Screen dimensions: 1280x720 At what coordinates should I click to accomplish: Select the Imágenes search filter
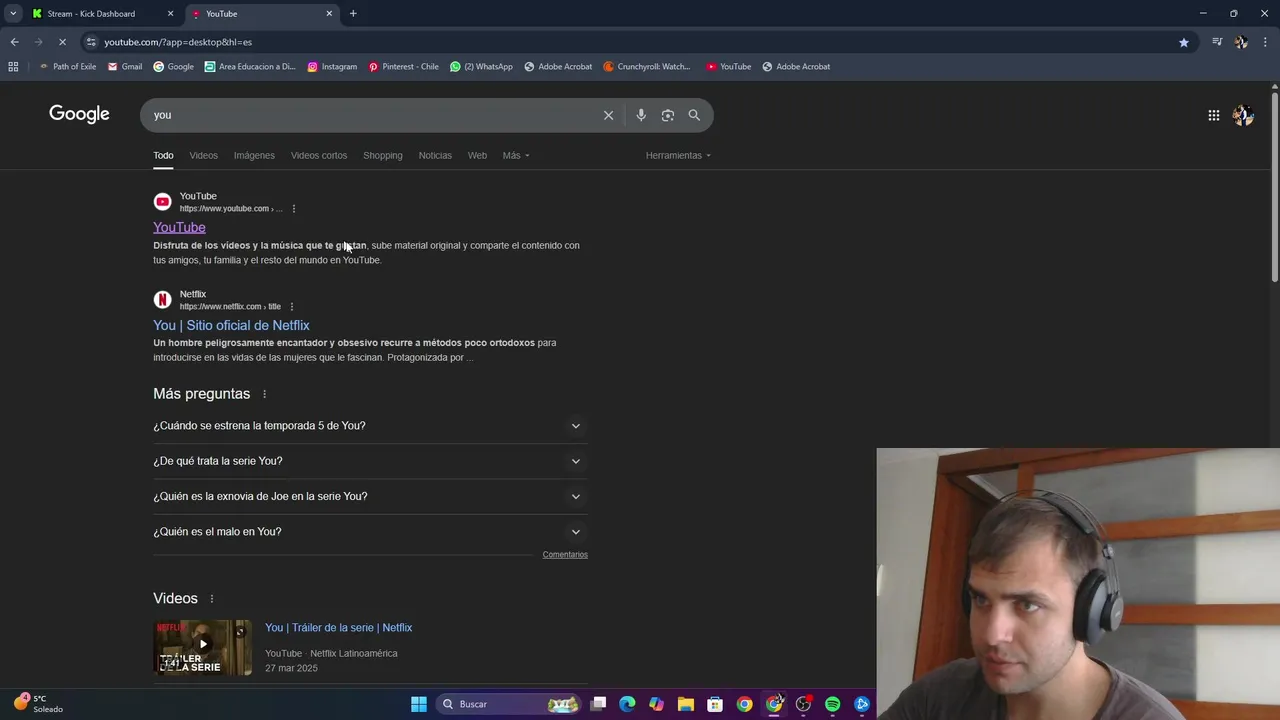(x=254, y=155)
